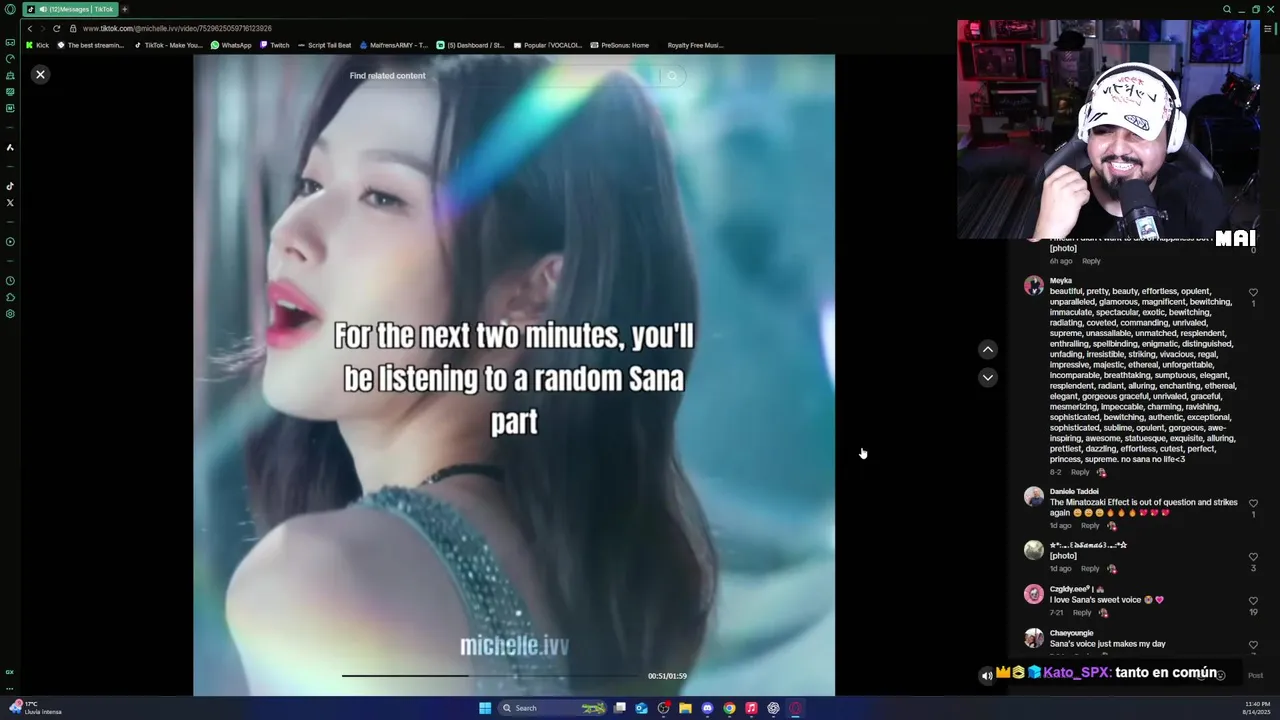
Task: Reply to Czgldy.eee's comment
Action: click(1082, 612)
